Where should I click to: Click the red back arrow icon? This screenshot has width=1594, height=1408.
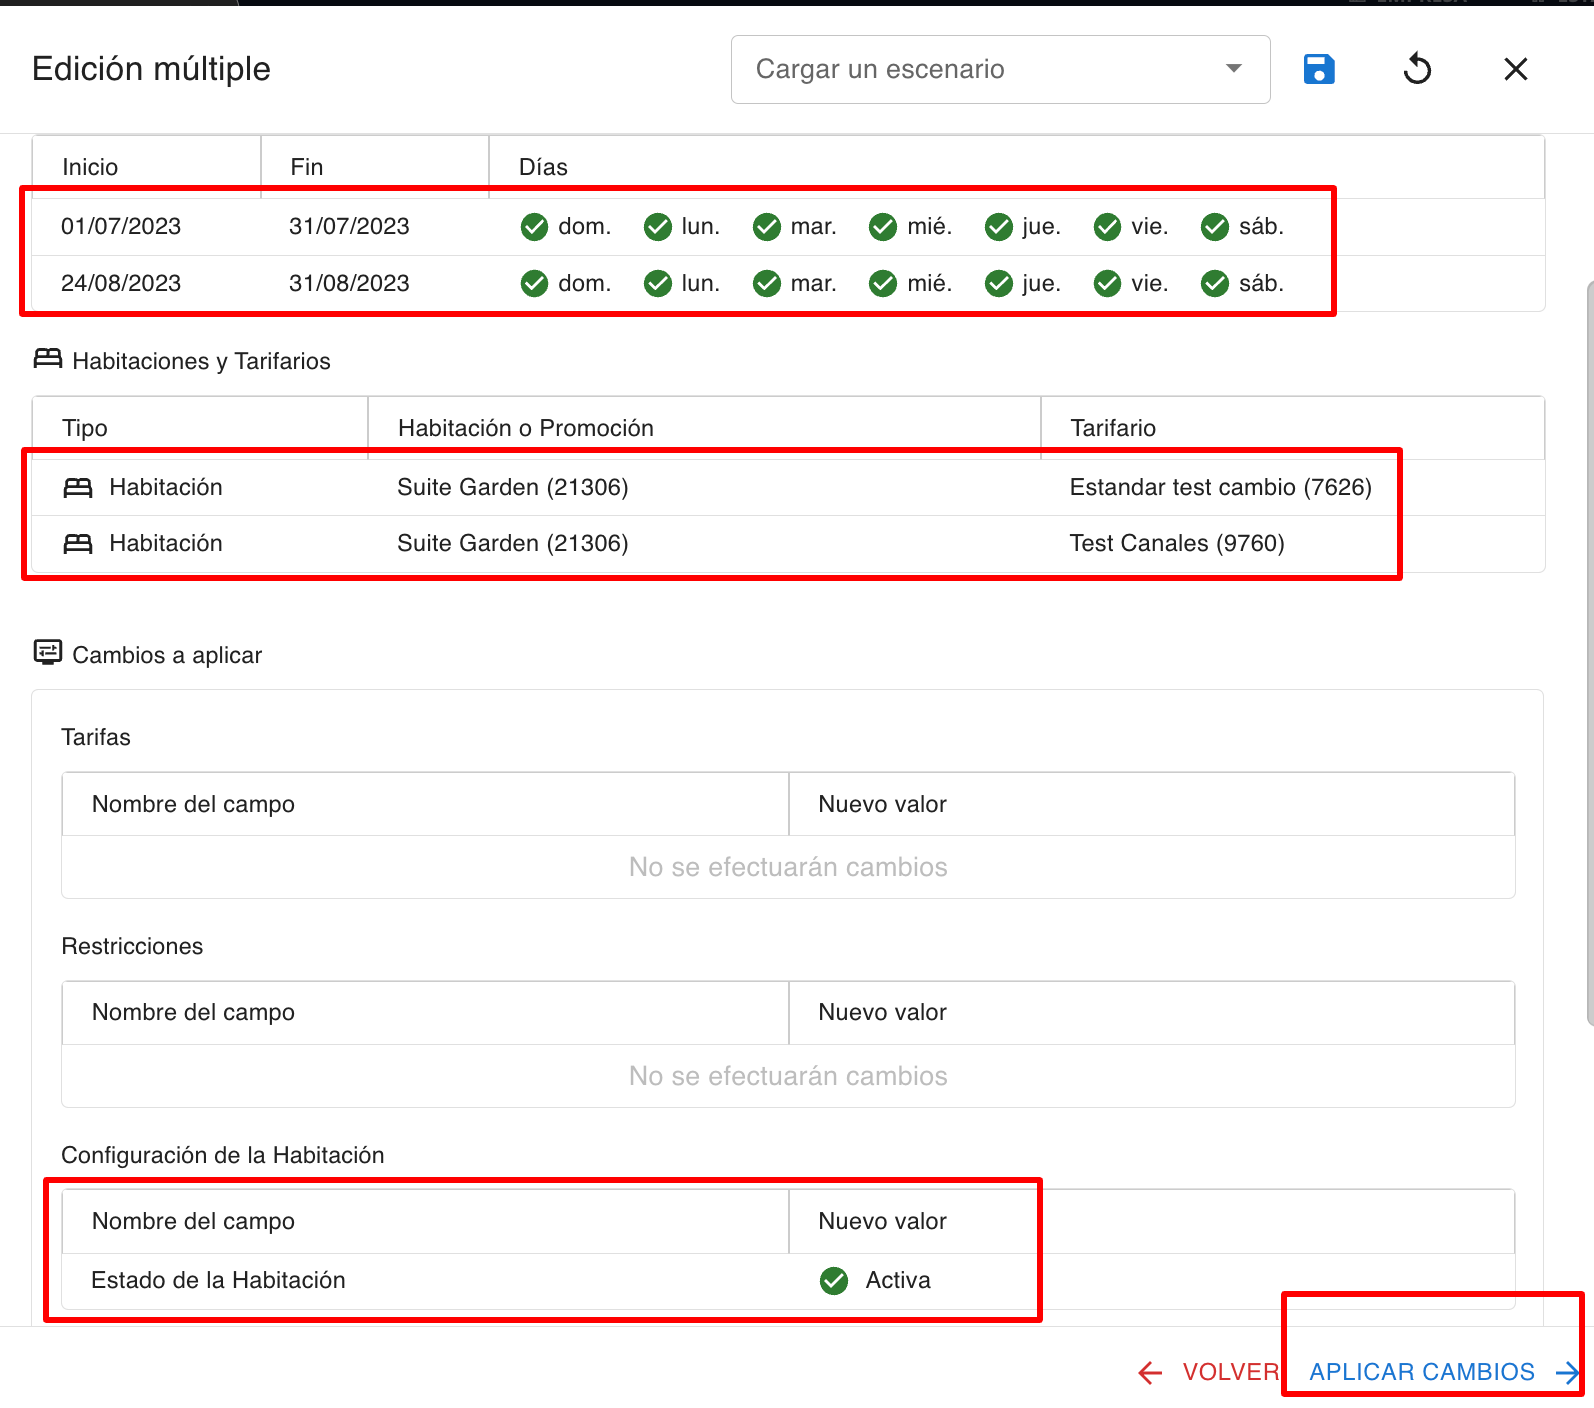pyautogui.click(x=1150, y=1373)
